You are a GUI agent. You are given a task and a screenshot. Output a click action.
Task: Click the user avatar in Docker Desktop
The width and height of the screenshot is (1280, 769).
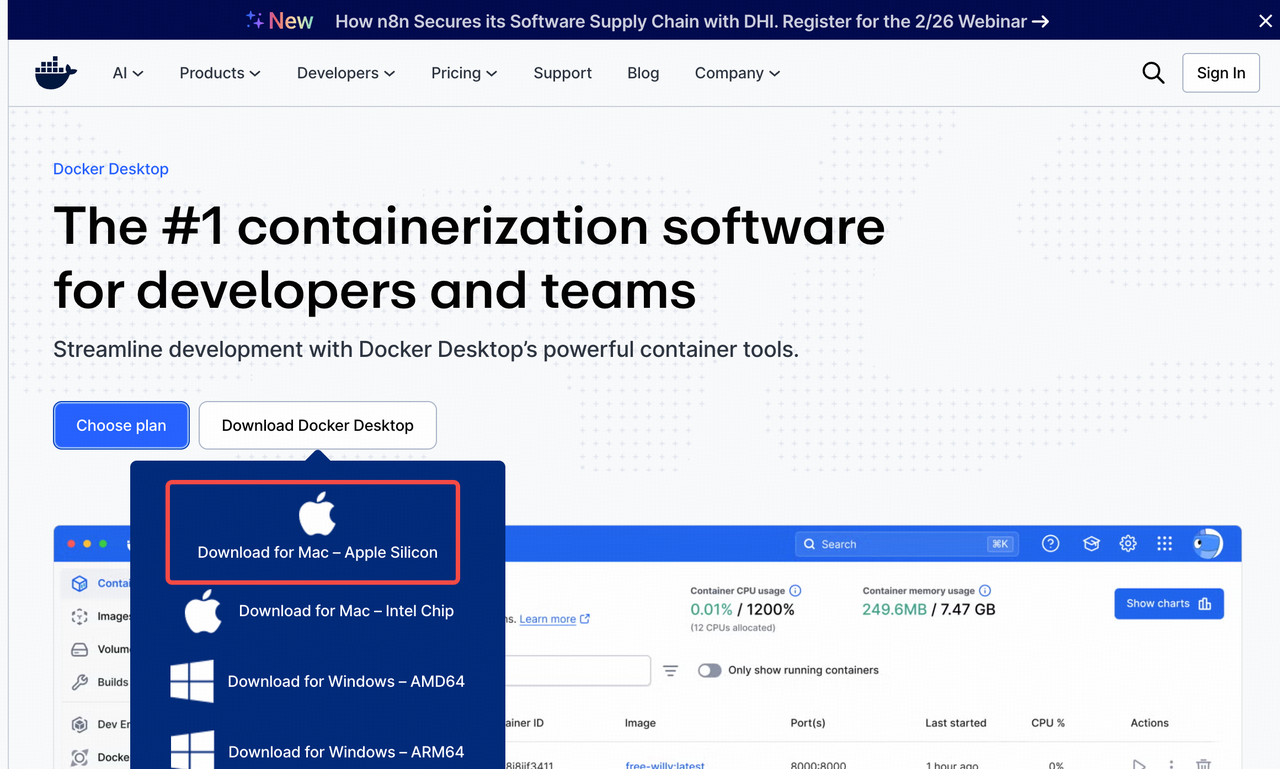1208,544
